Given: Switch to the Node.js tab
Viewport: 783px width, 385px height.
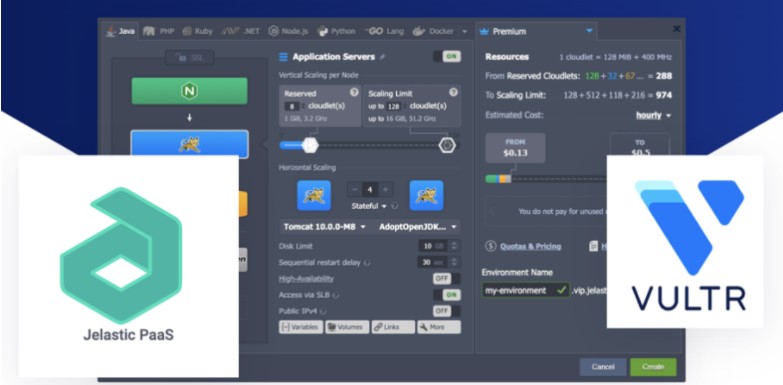Looking at the screenshot, I should (x=288, y=31).
